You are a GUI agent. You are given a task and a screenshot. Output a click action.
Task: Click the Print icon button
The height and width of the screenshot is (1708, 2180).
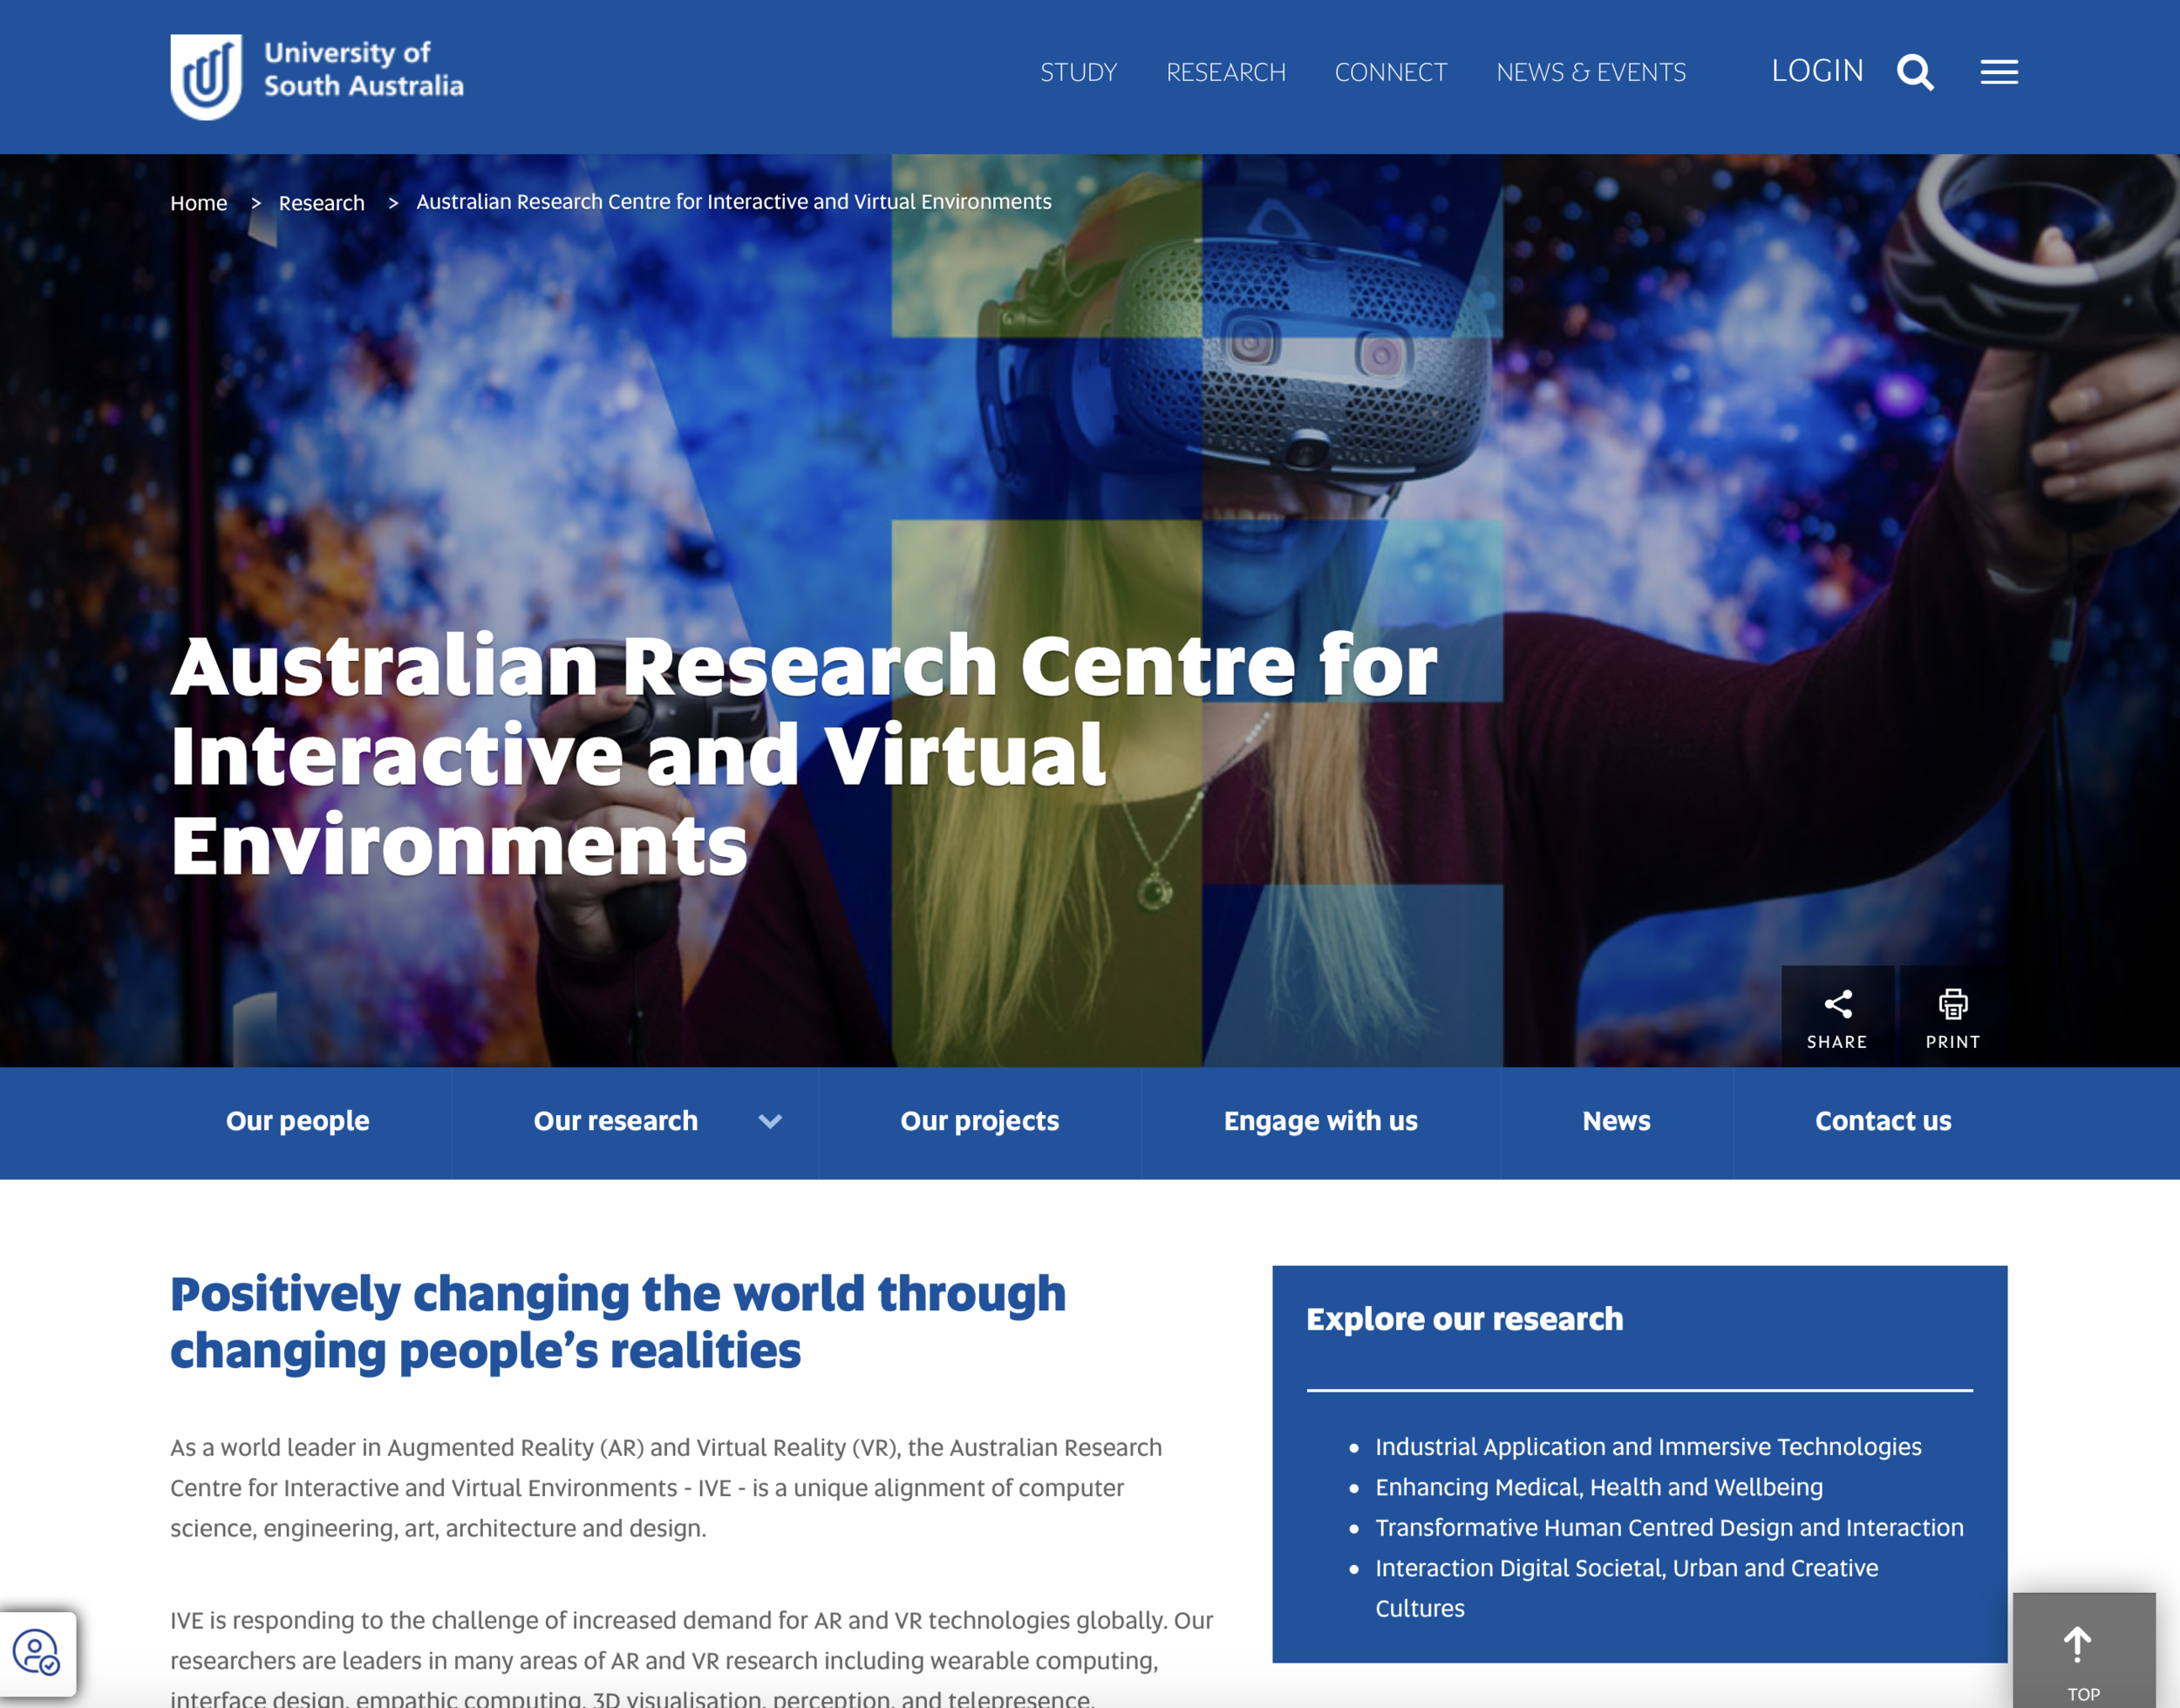(1952, 1017)
